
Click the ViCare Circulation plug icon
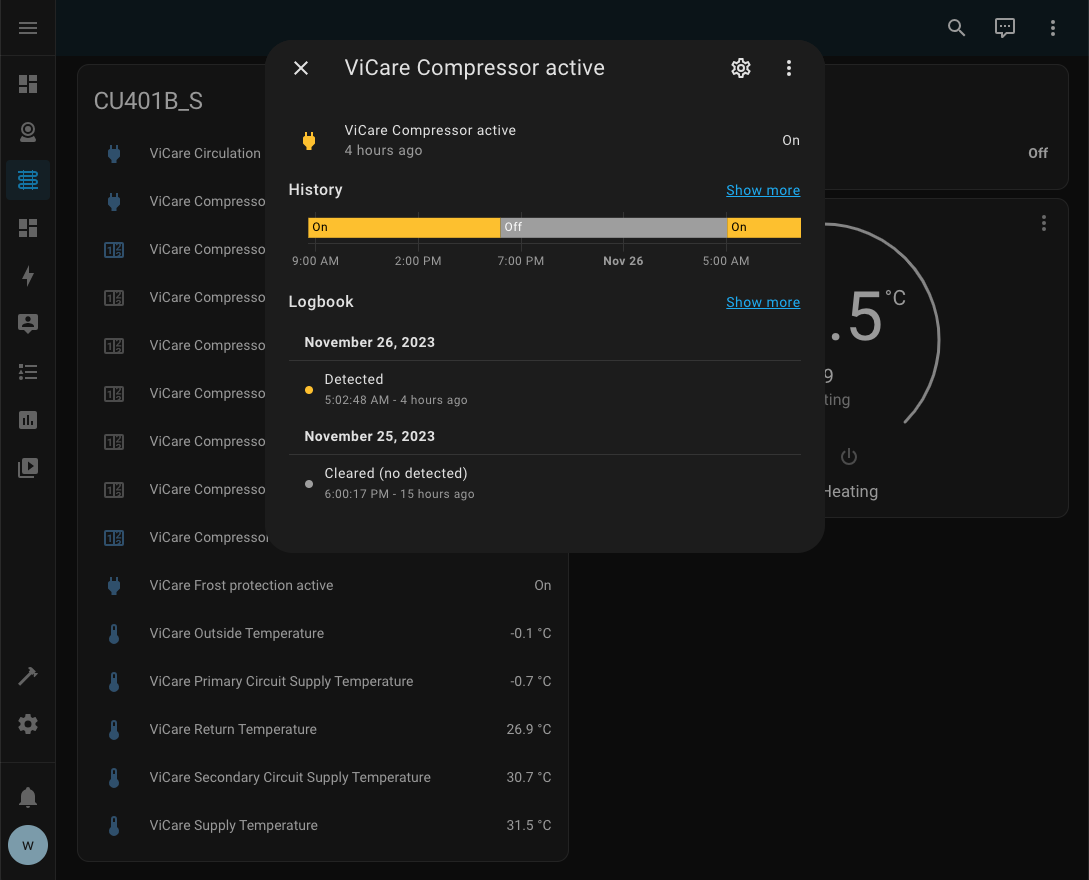[114, 153]
